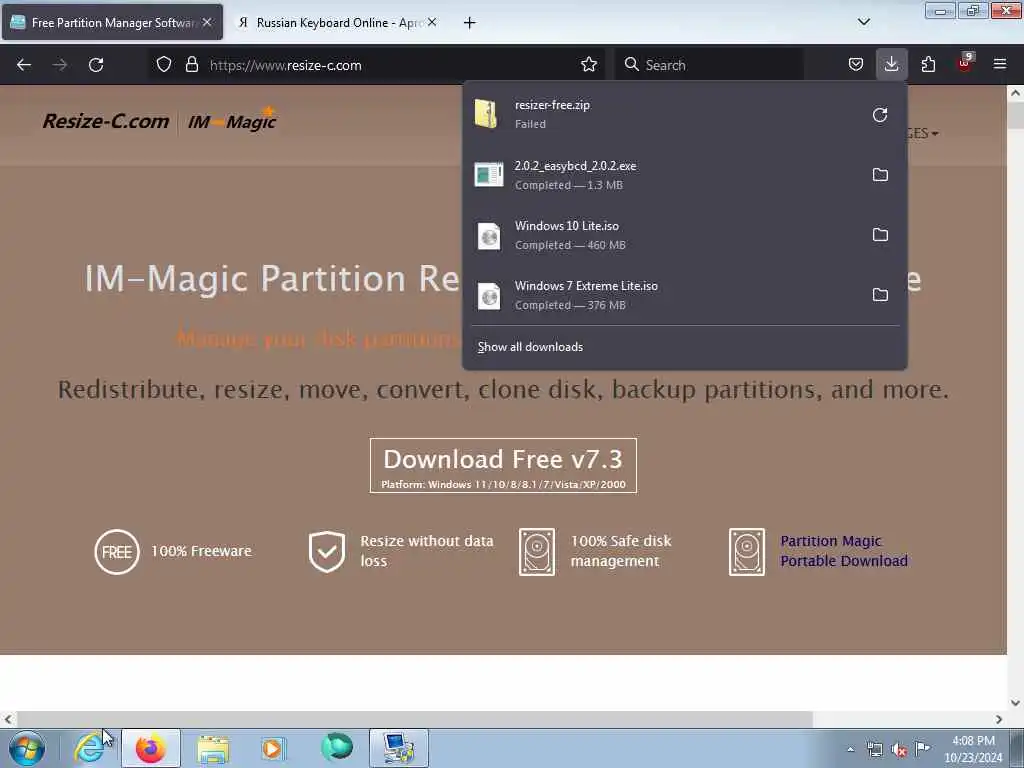This screenshot has width=1024, height=768.
Task: Click the site padlock icon
Action: [x=191, y=65]
